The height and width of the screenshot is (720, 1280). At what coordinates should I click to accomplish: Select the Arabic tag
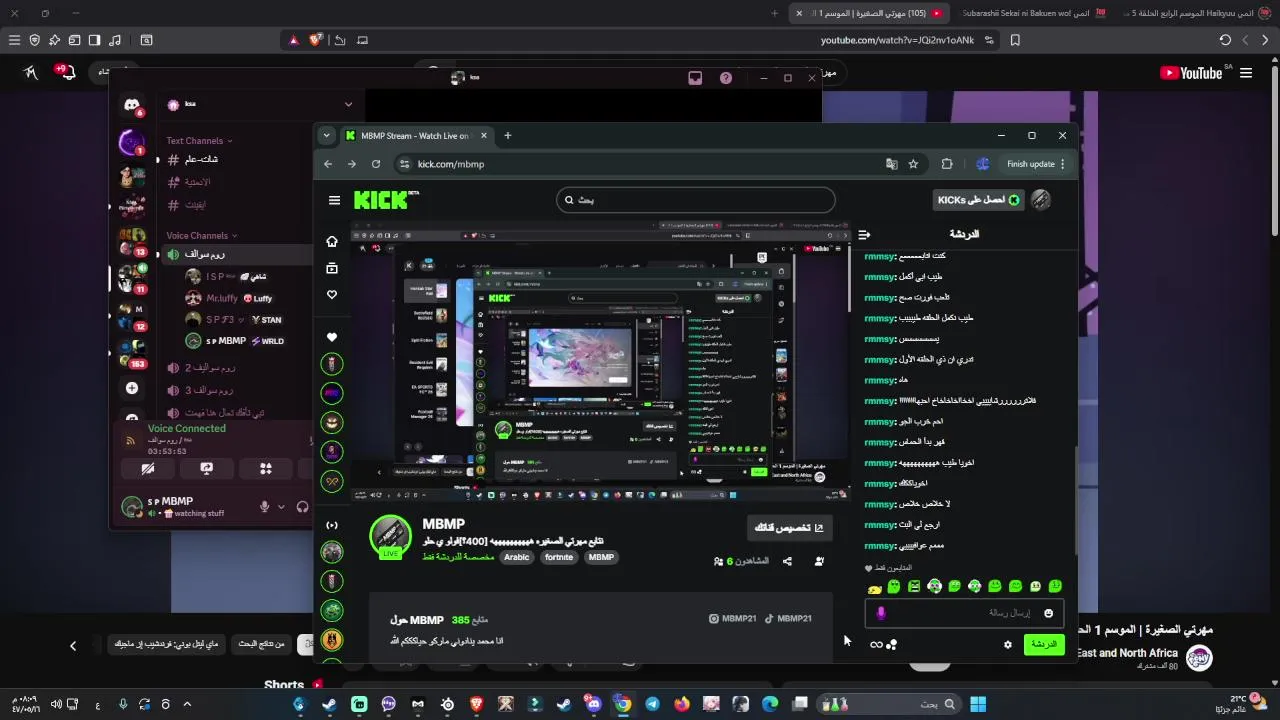click(x=517, y=557)
